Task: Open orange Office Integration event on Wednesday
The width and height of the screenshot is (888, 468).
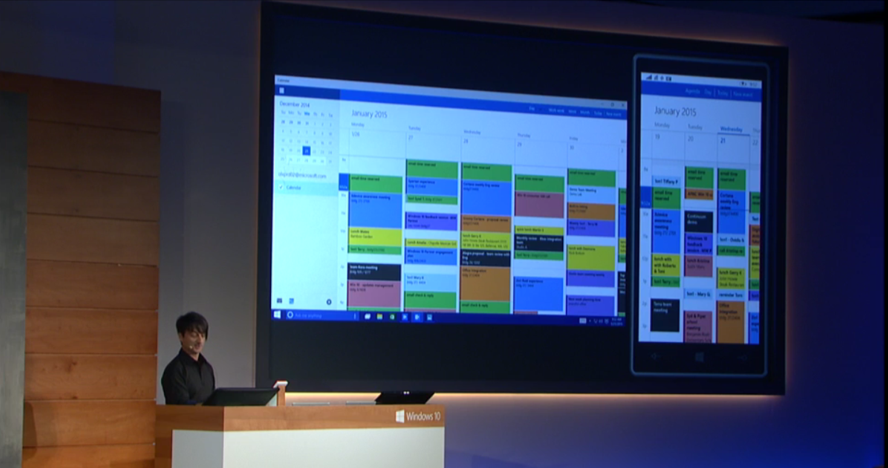Action: coord(485,284)
